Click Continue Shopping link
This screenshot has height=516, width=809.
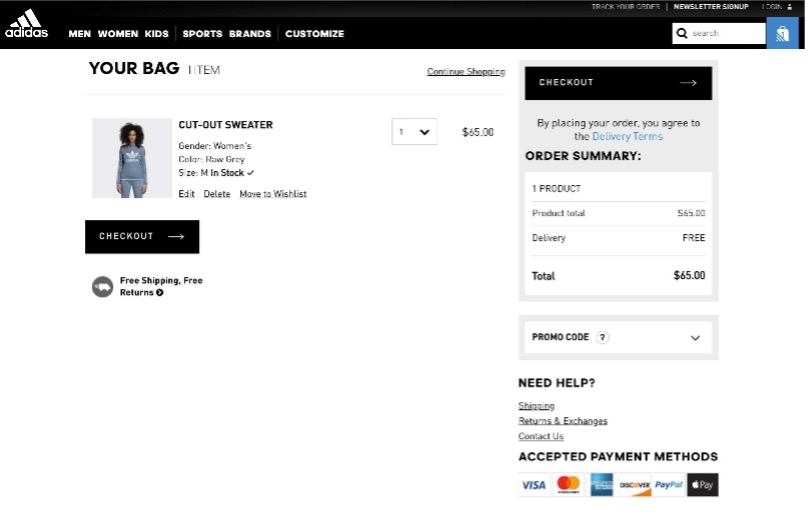(x=465, y=72)
